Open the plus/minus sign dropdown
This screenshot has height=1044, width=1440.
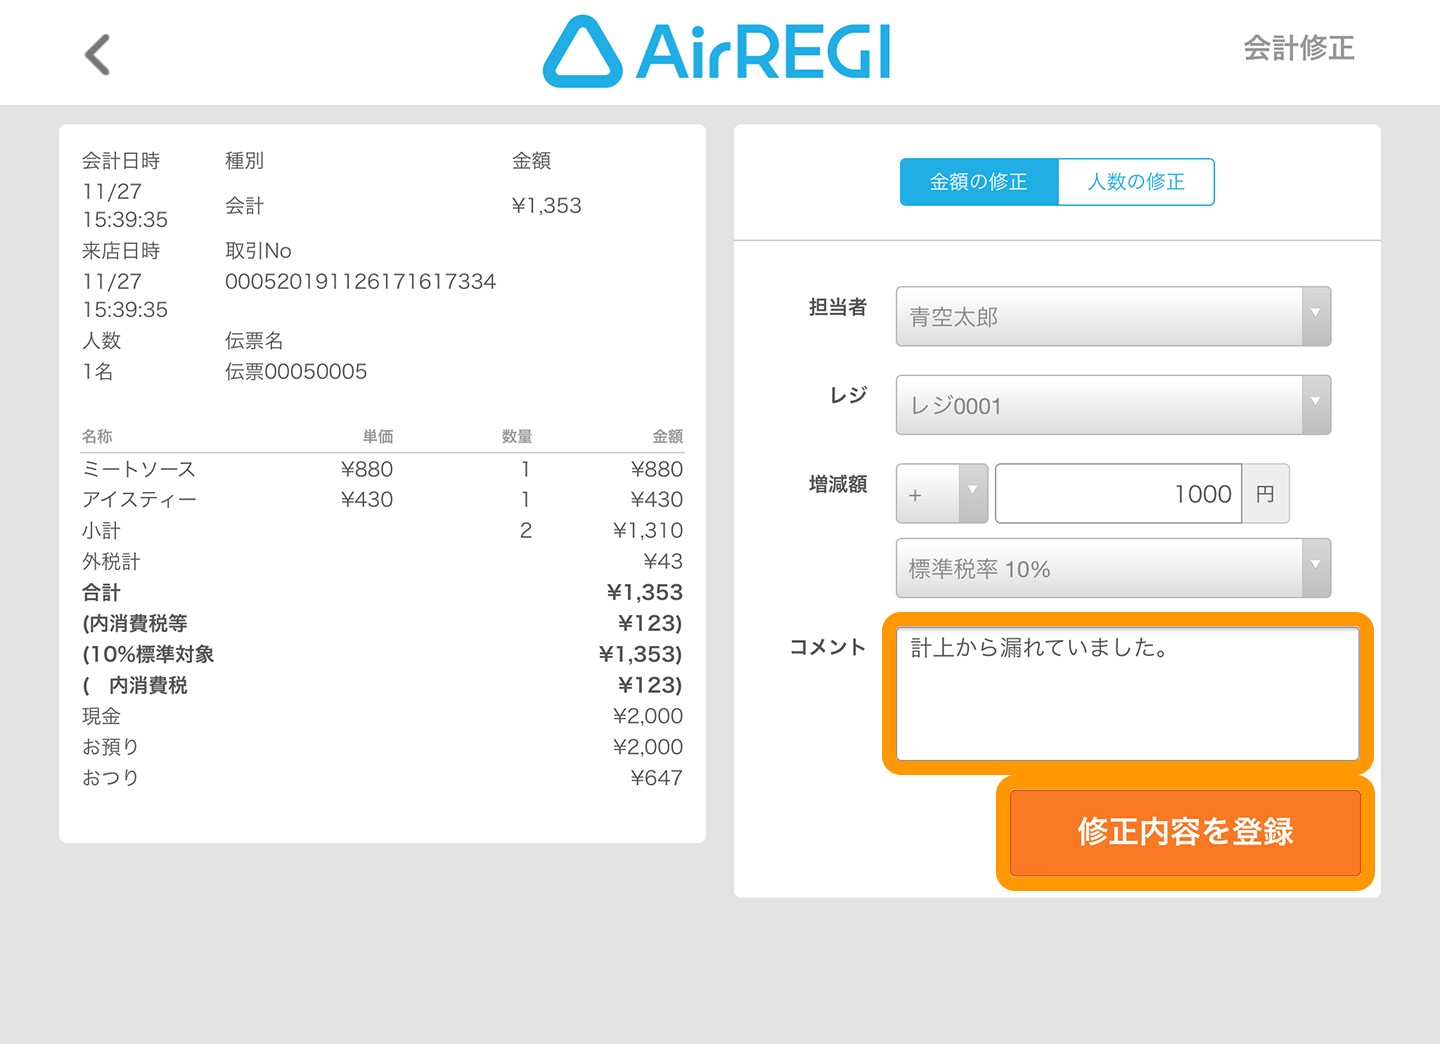pyautogui.click(x=942, y=493)
